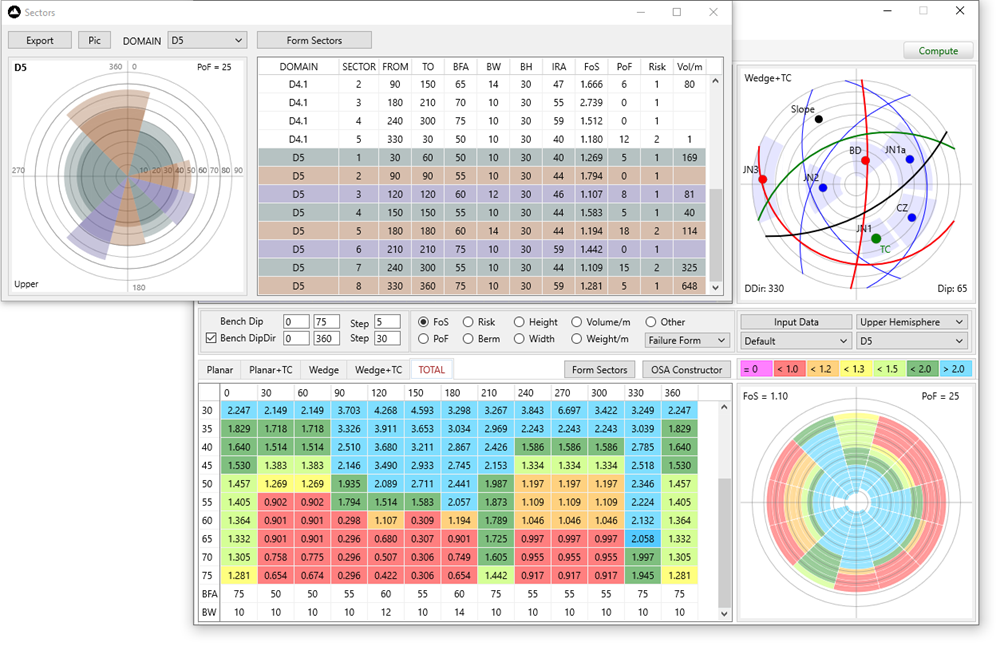Click the Compute button
This screenshot has height=654, width=1004.
938,51
